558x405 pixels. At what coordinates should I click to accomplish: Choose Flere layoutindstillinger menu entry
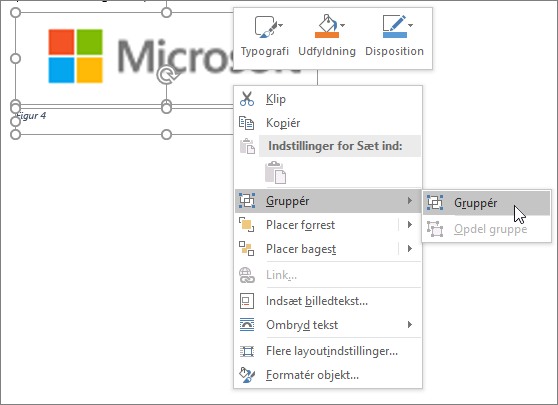coord(328,351)
